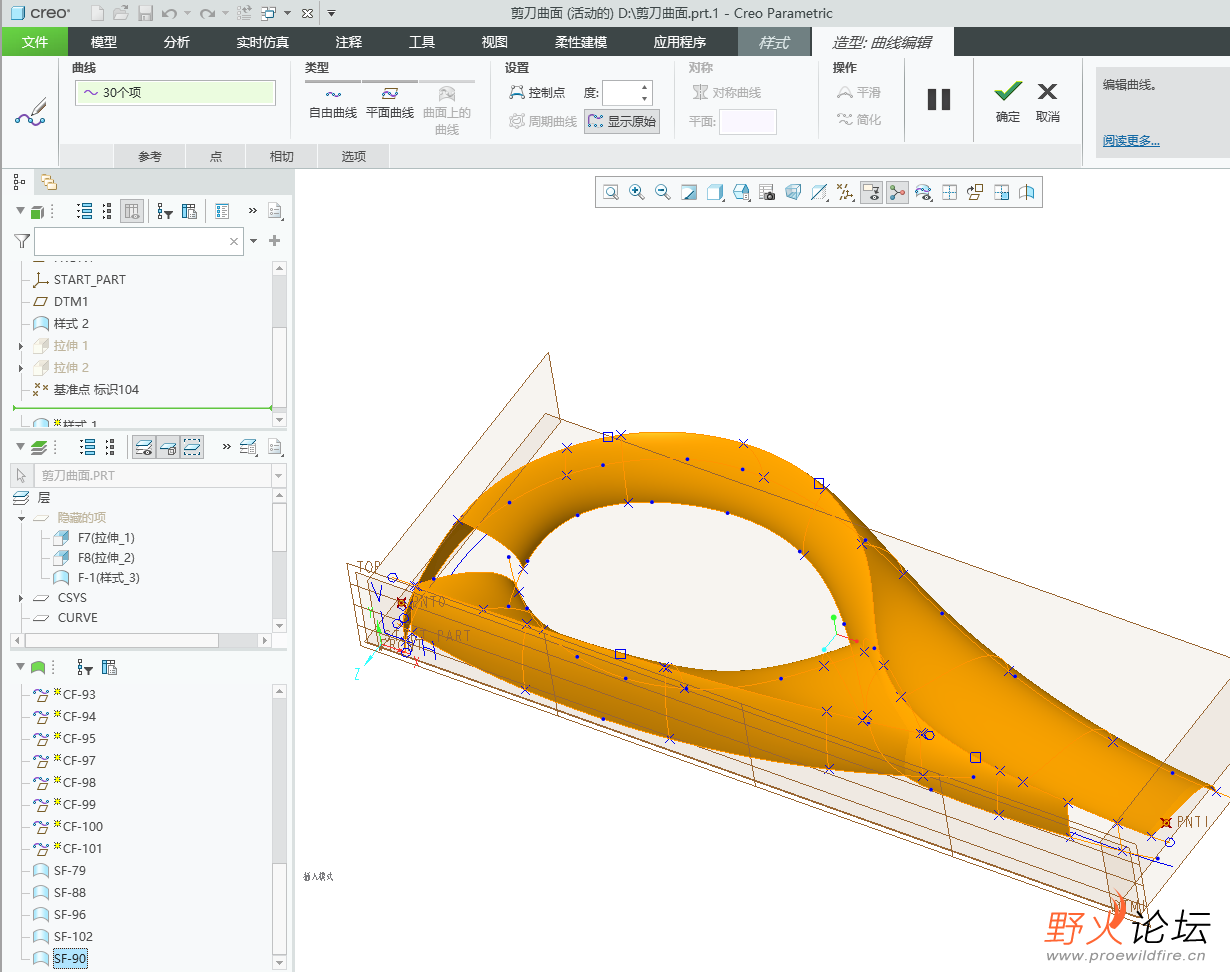Viewport: 1230px width, 972px height.
Task: Toggle the tree columns display icon
Action: tap(131, 211)
